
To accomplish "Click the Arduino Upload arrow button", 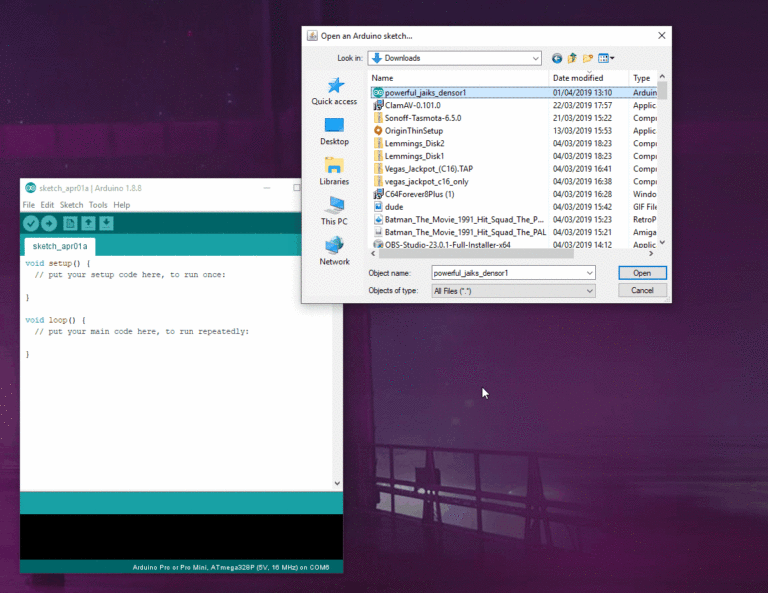I will click(49, 223).
